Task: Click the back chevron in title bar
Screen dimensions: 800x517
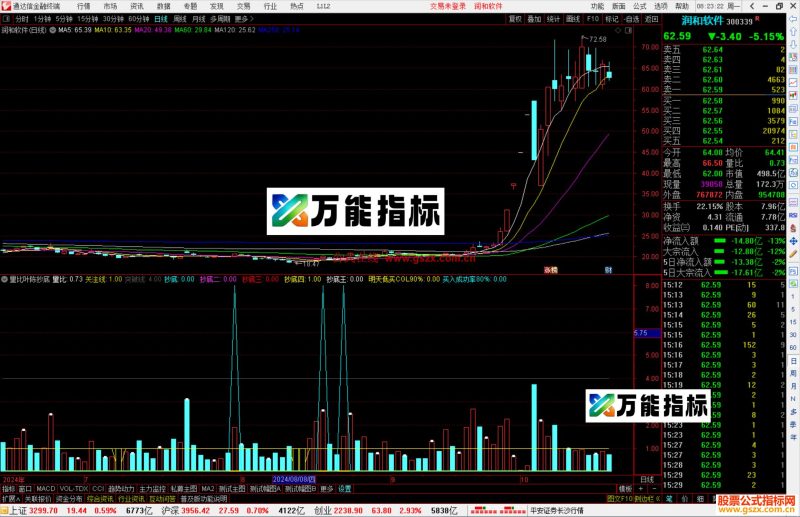Action: 752,6
